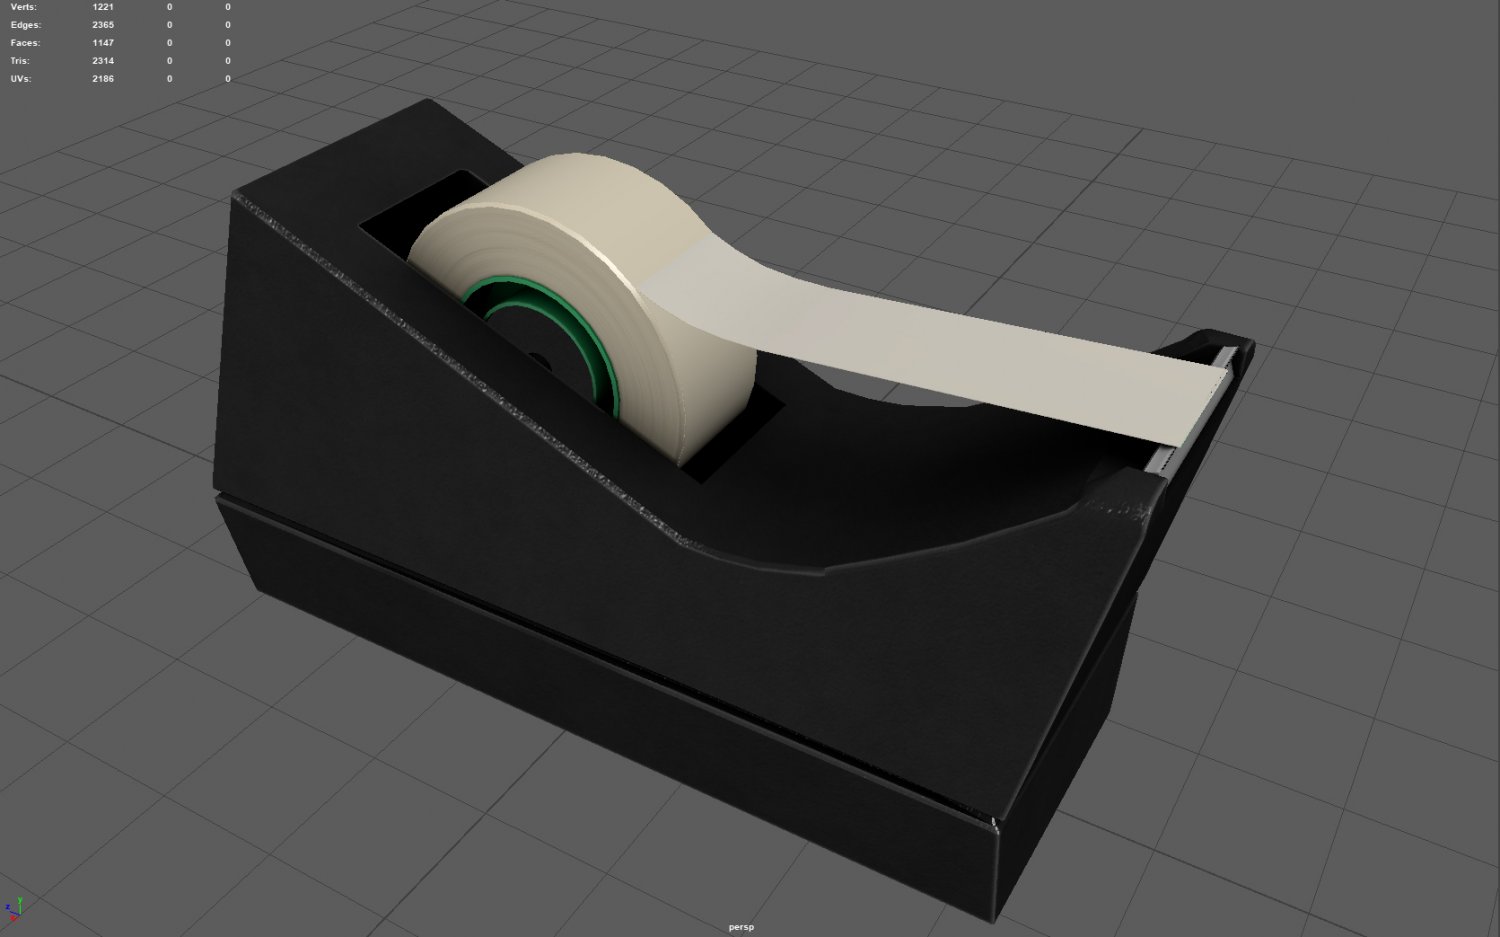This screenshot has height=937, width=1500.
Task: Click the persp camera label
Action: pyautogui.click(x=740, y=927)
